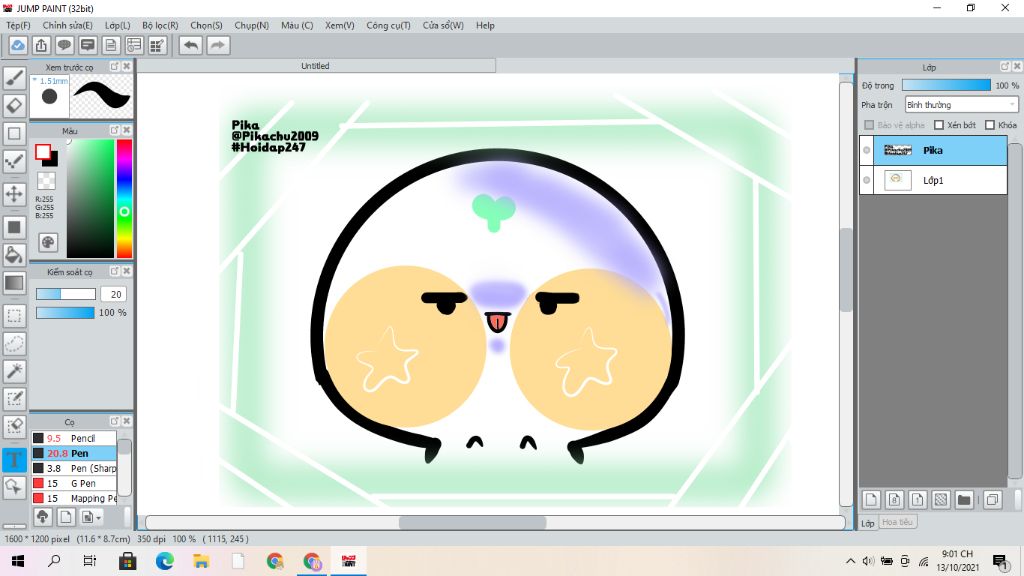Image resolution: width=1024 pixels, height=576 pixels.
Task: Adjust the layer Độ trong opacity slider
Action: (946, 85)
